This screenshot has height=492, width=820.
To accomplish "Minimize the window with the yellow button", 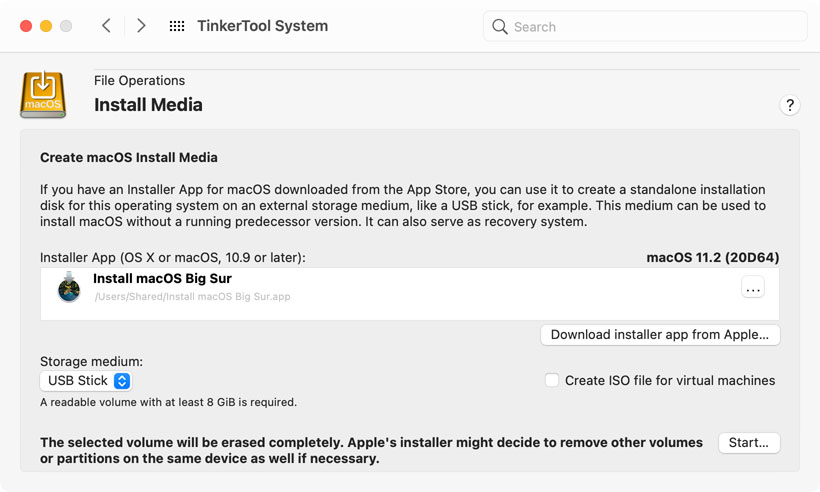I will 46,26.
